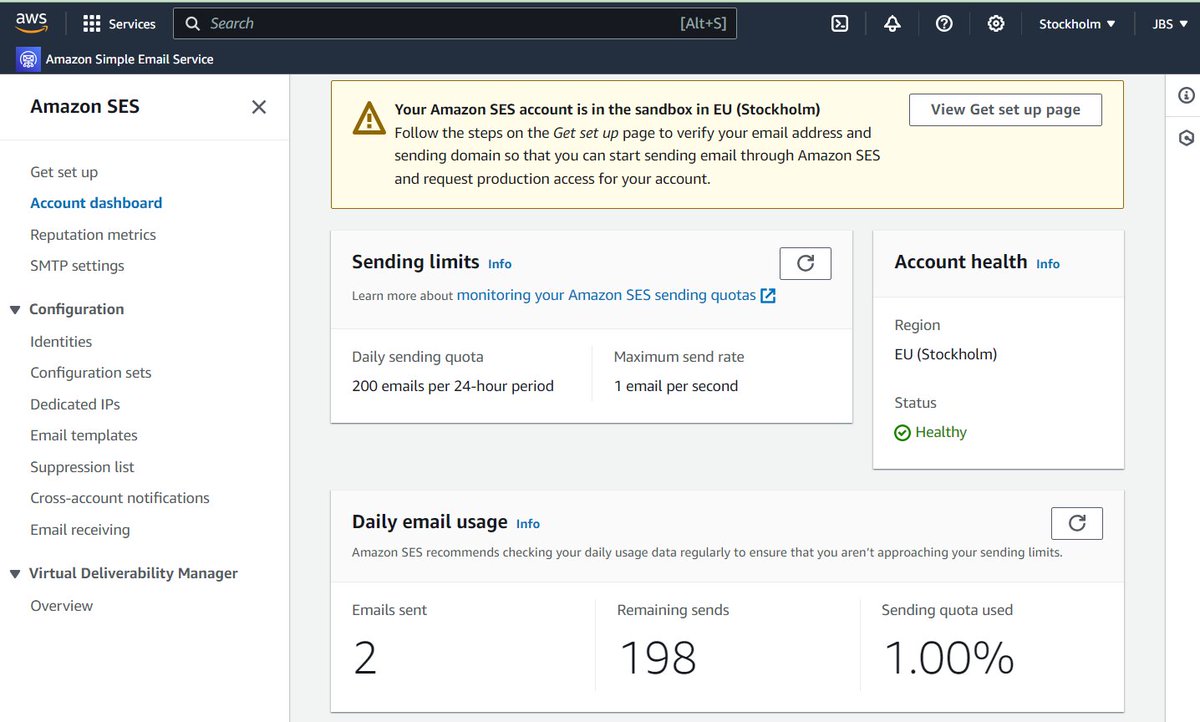Click the Sending quota used '1.00%'
Image resolution: width=1200 pixels, height=722 pixels.
tap(949, 658)
